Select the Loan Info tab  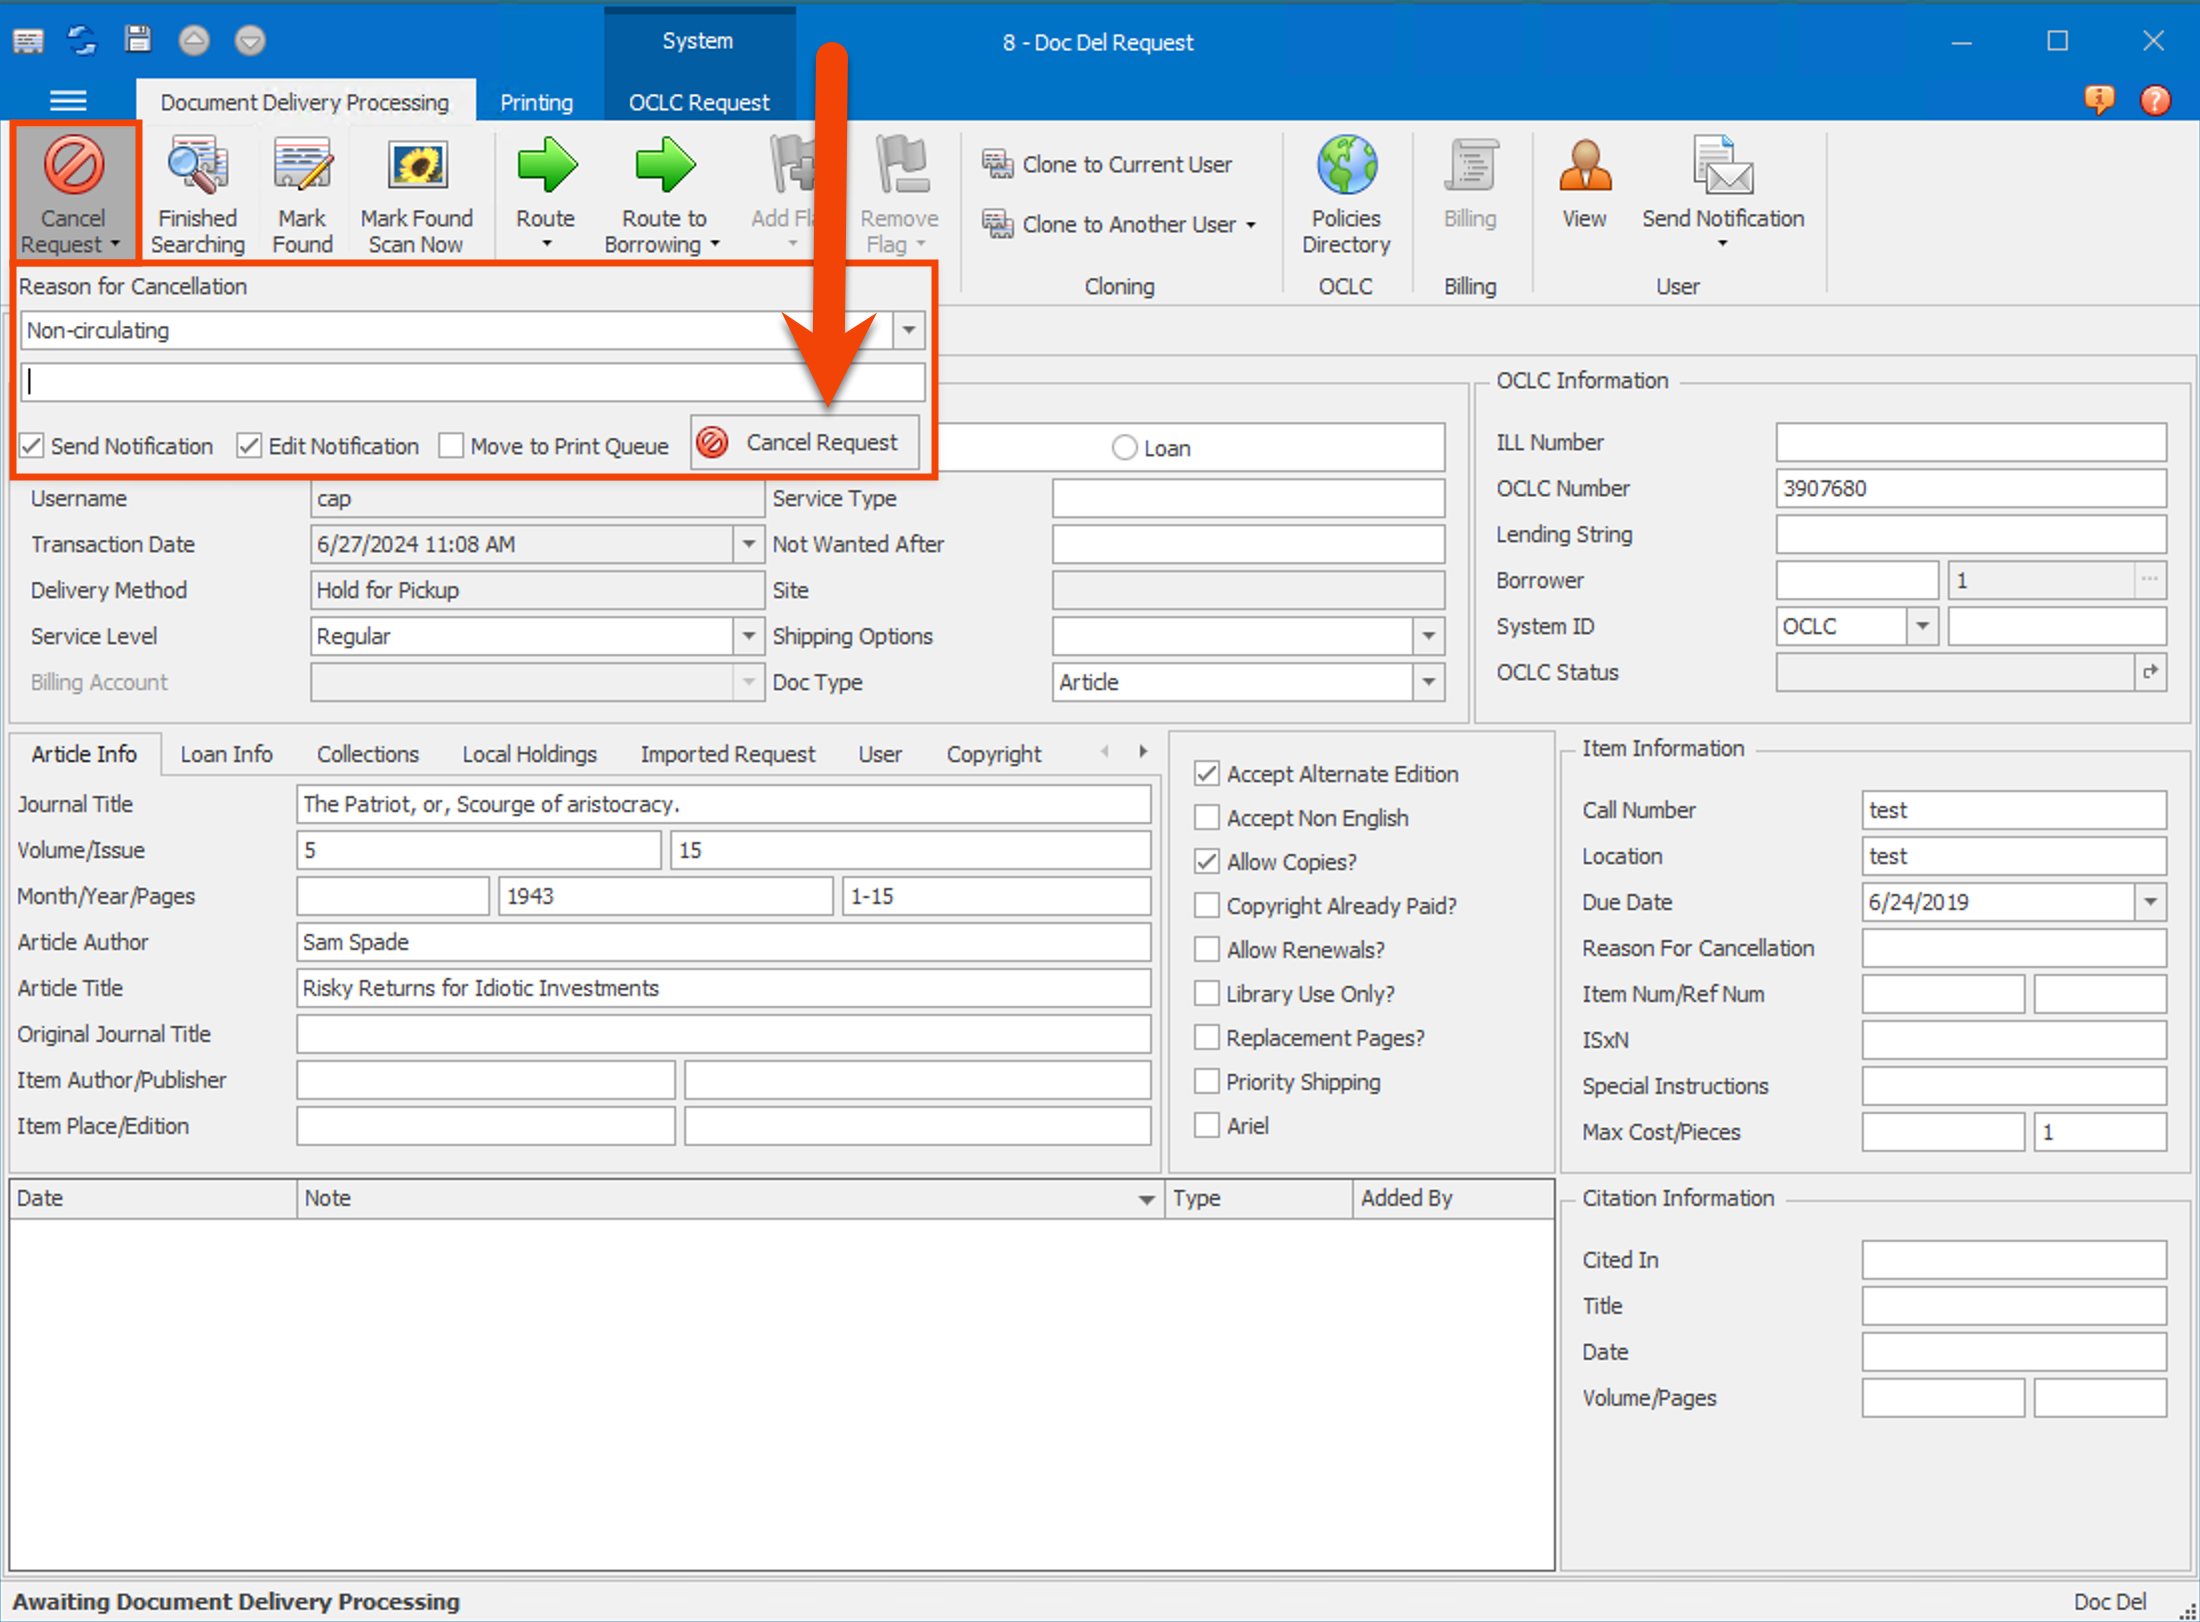(226, 753)
